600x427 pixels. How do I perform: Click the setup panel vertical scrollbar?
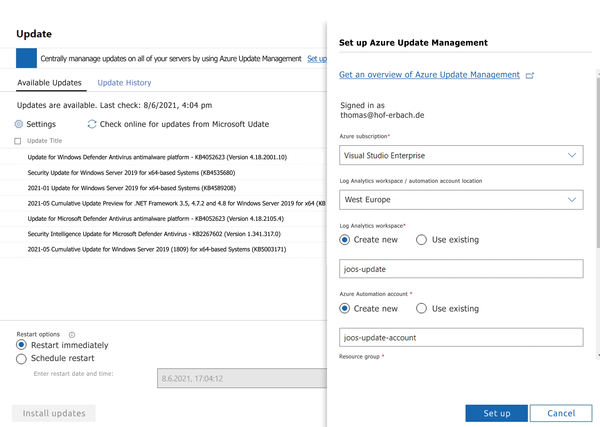coord(598,165)
